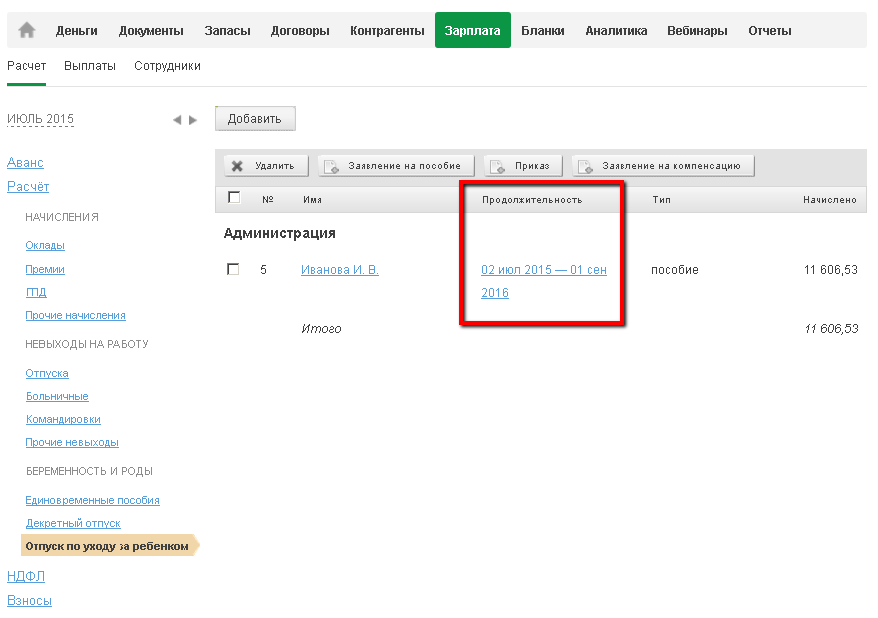Switch to the Сотрудники tab
Image resolution: width=878 pixels, height=618 pixels.
coord(167,66)
